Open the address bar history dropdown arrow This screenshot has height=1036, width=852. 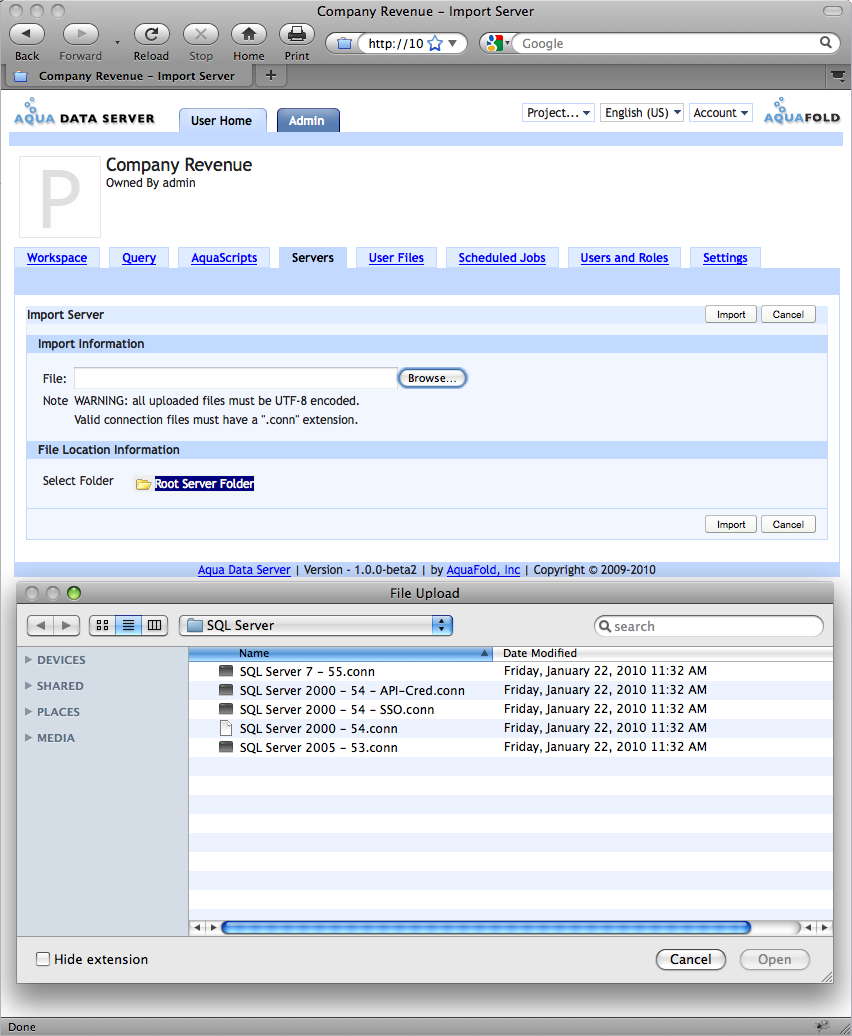click(x=452, y=44)
